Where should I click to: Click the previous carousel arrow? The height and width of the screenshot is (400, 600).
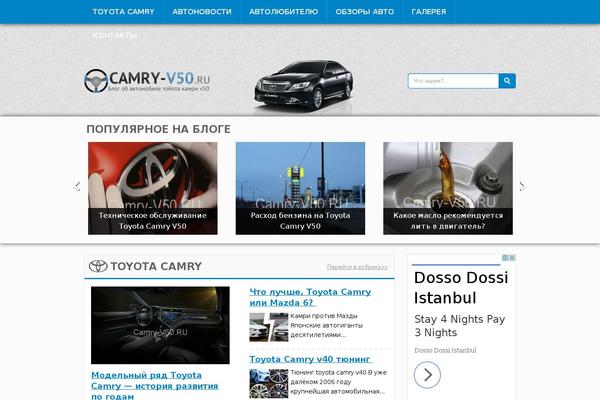[77, 186]
